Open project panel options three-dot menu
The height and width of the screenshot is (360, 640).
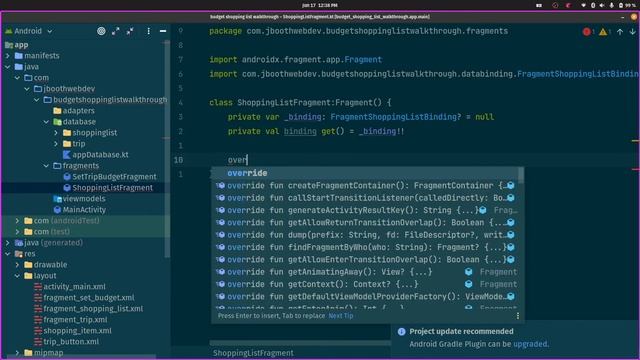149,31
